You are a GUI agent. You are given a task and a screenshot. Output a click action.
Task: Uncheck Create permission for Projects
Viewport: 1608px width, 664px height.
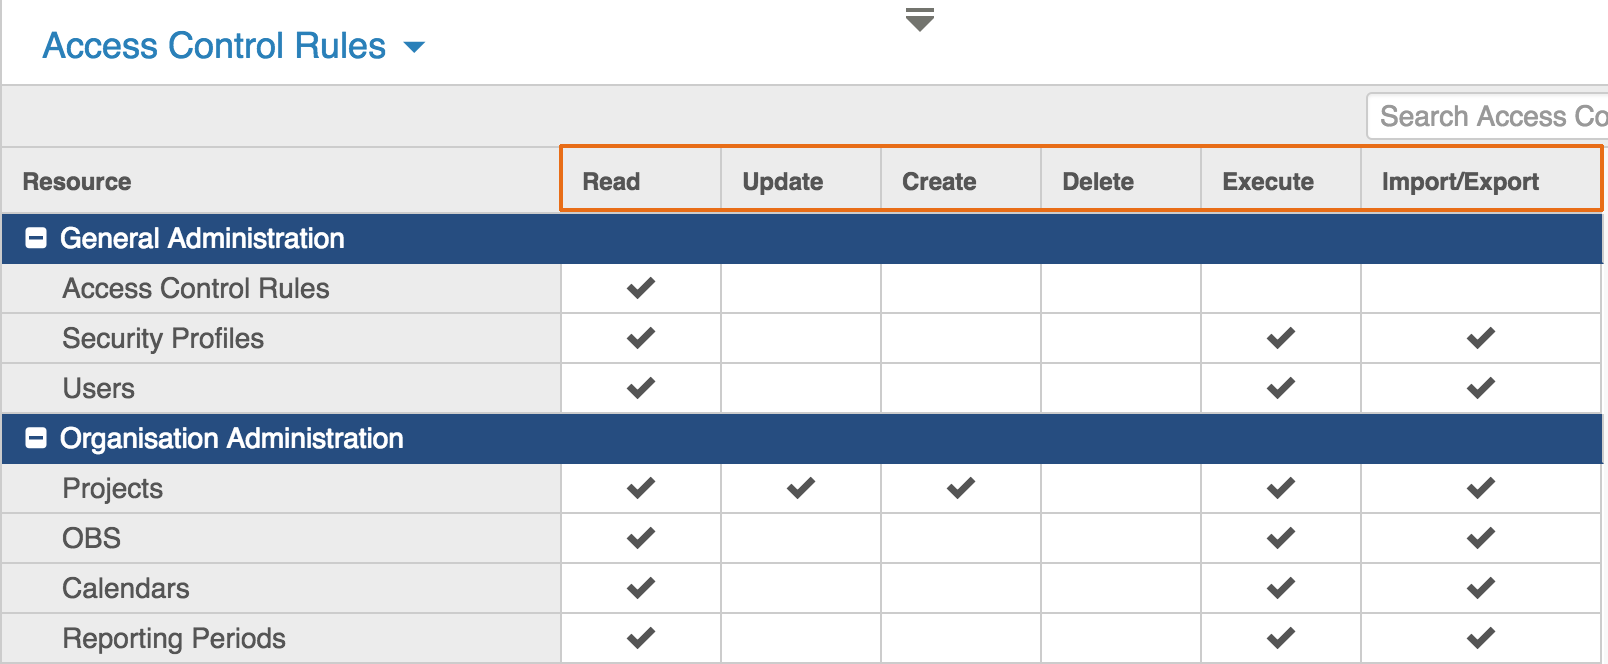[960, 488]
